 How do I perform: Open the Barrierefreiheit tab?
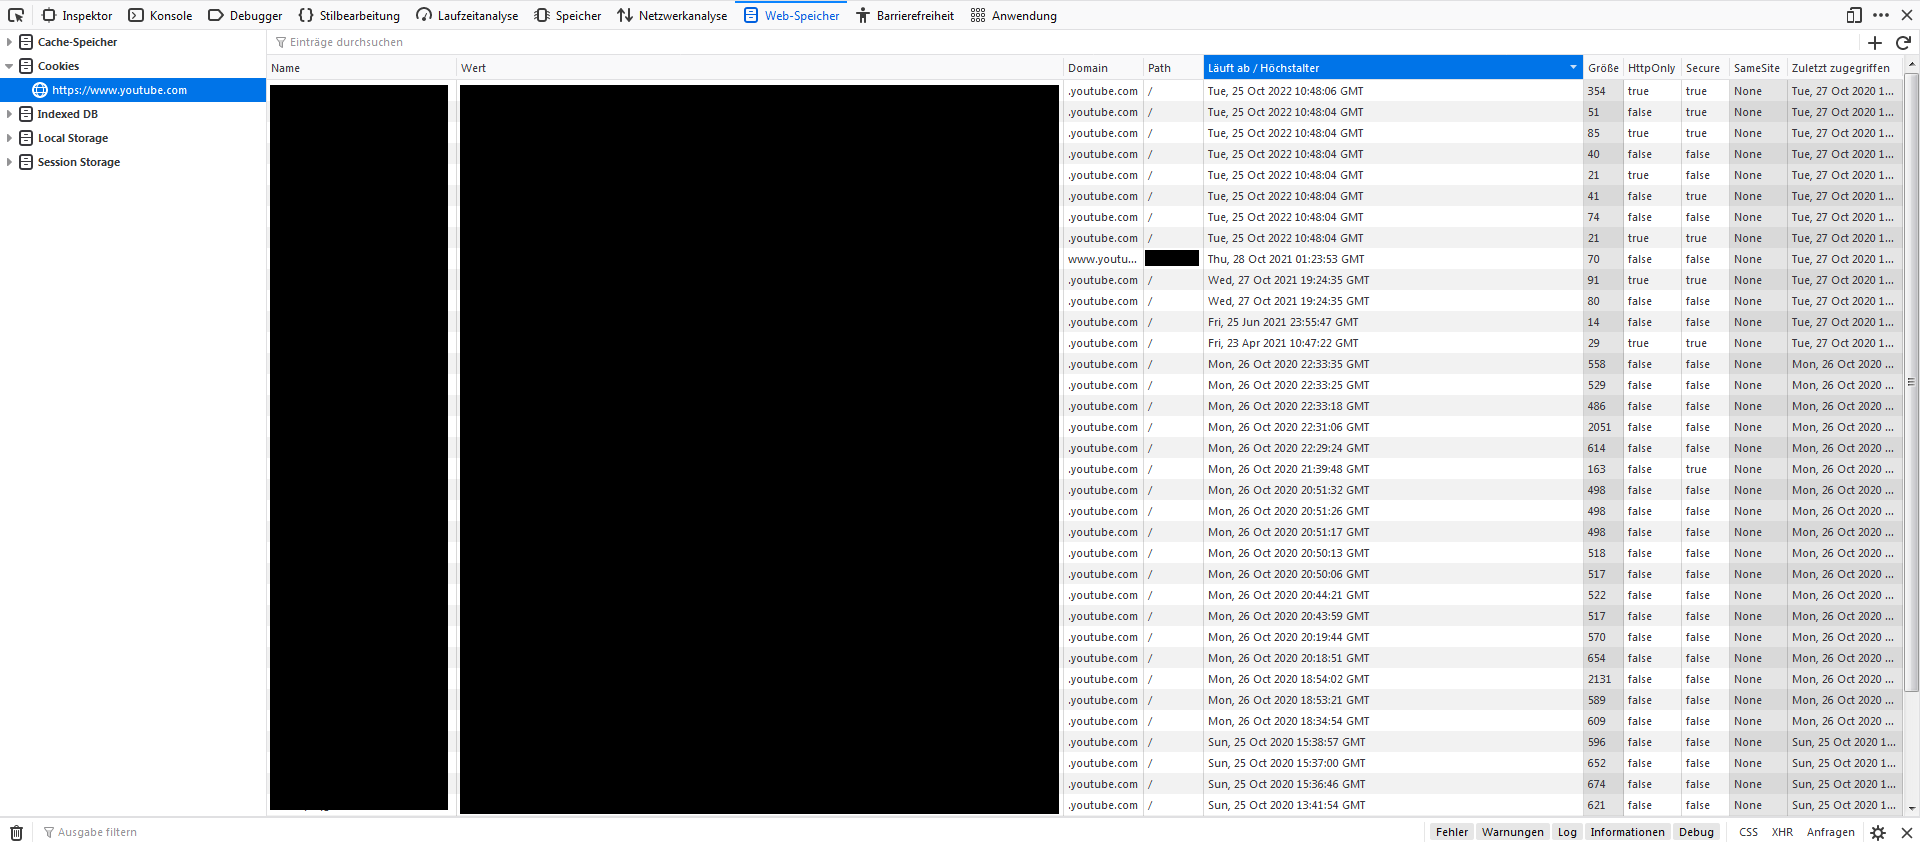[905, 15]
